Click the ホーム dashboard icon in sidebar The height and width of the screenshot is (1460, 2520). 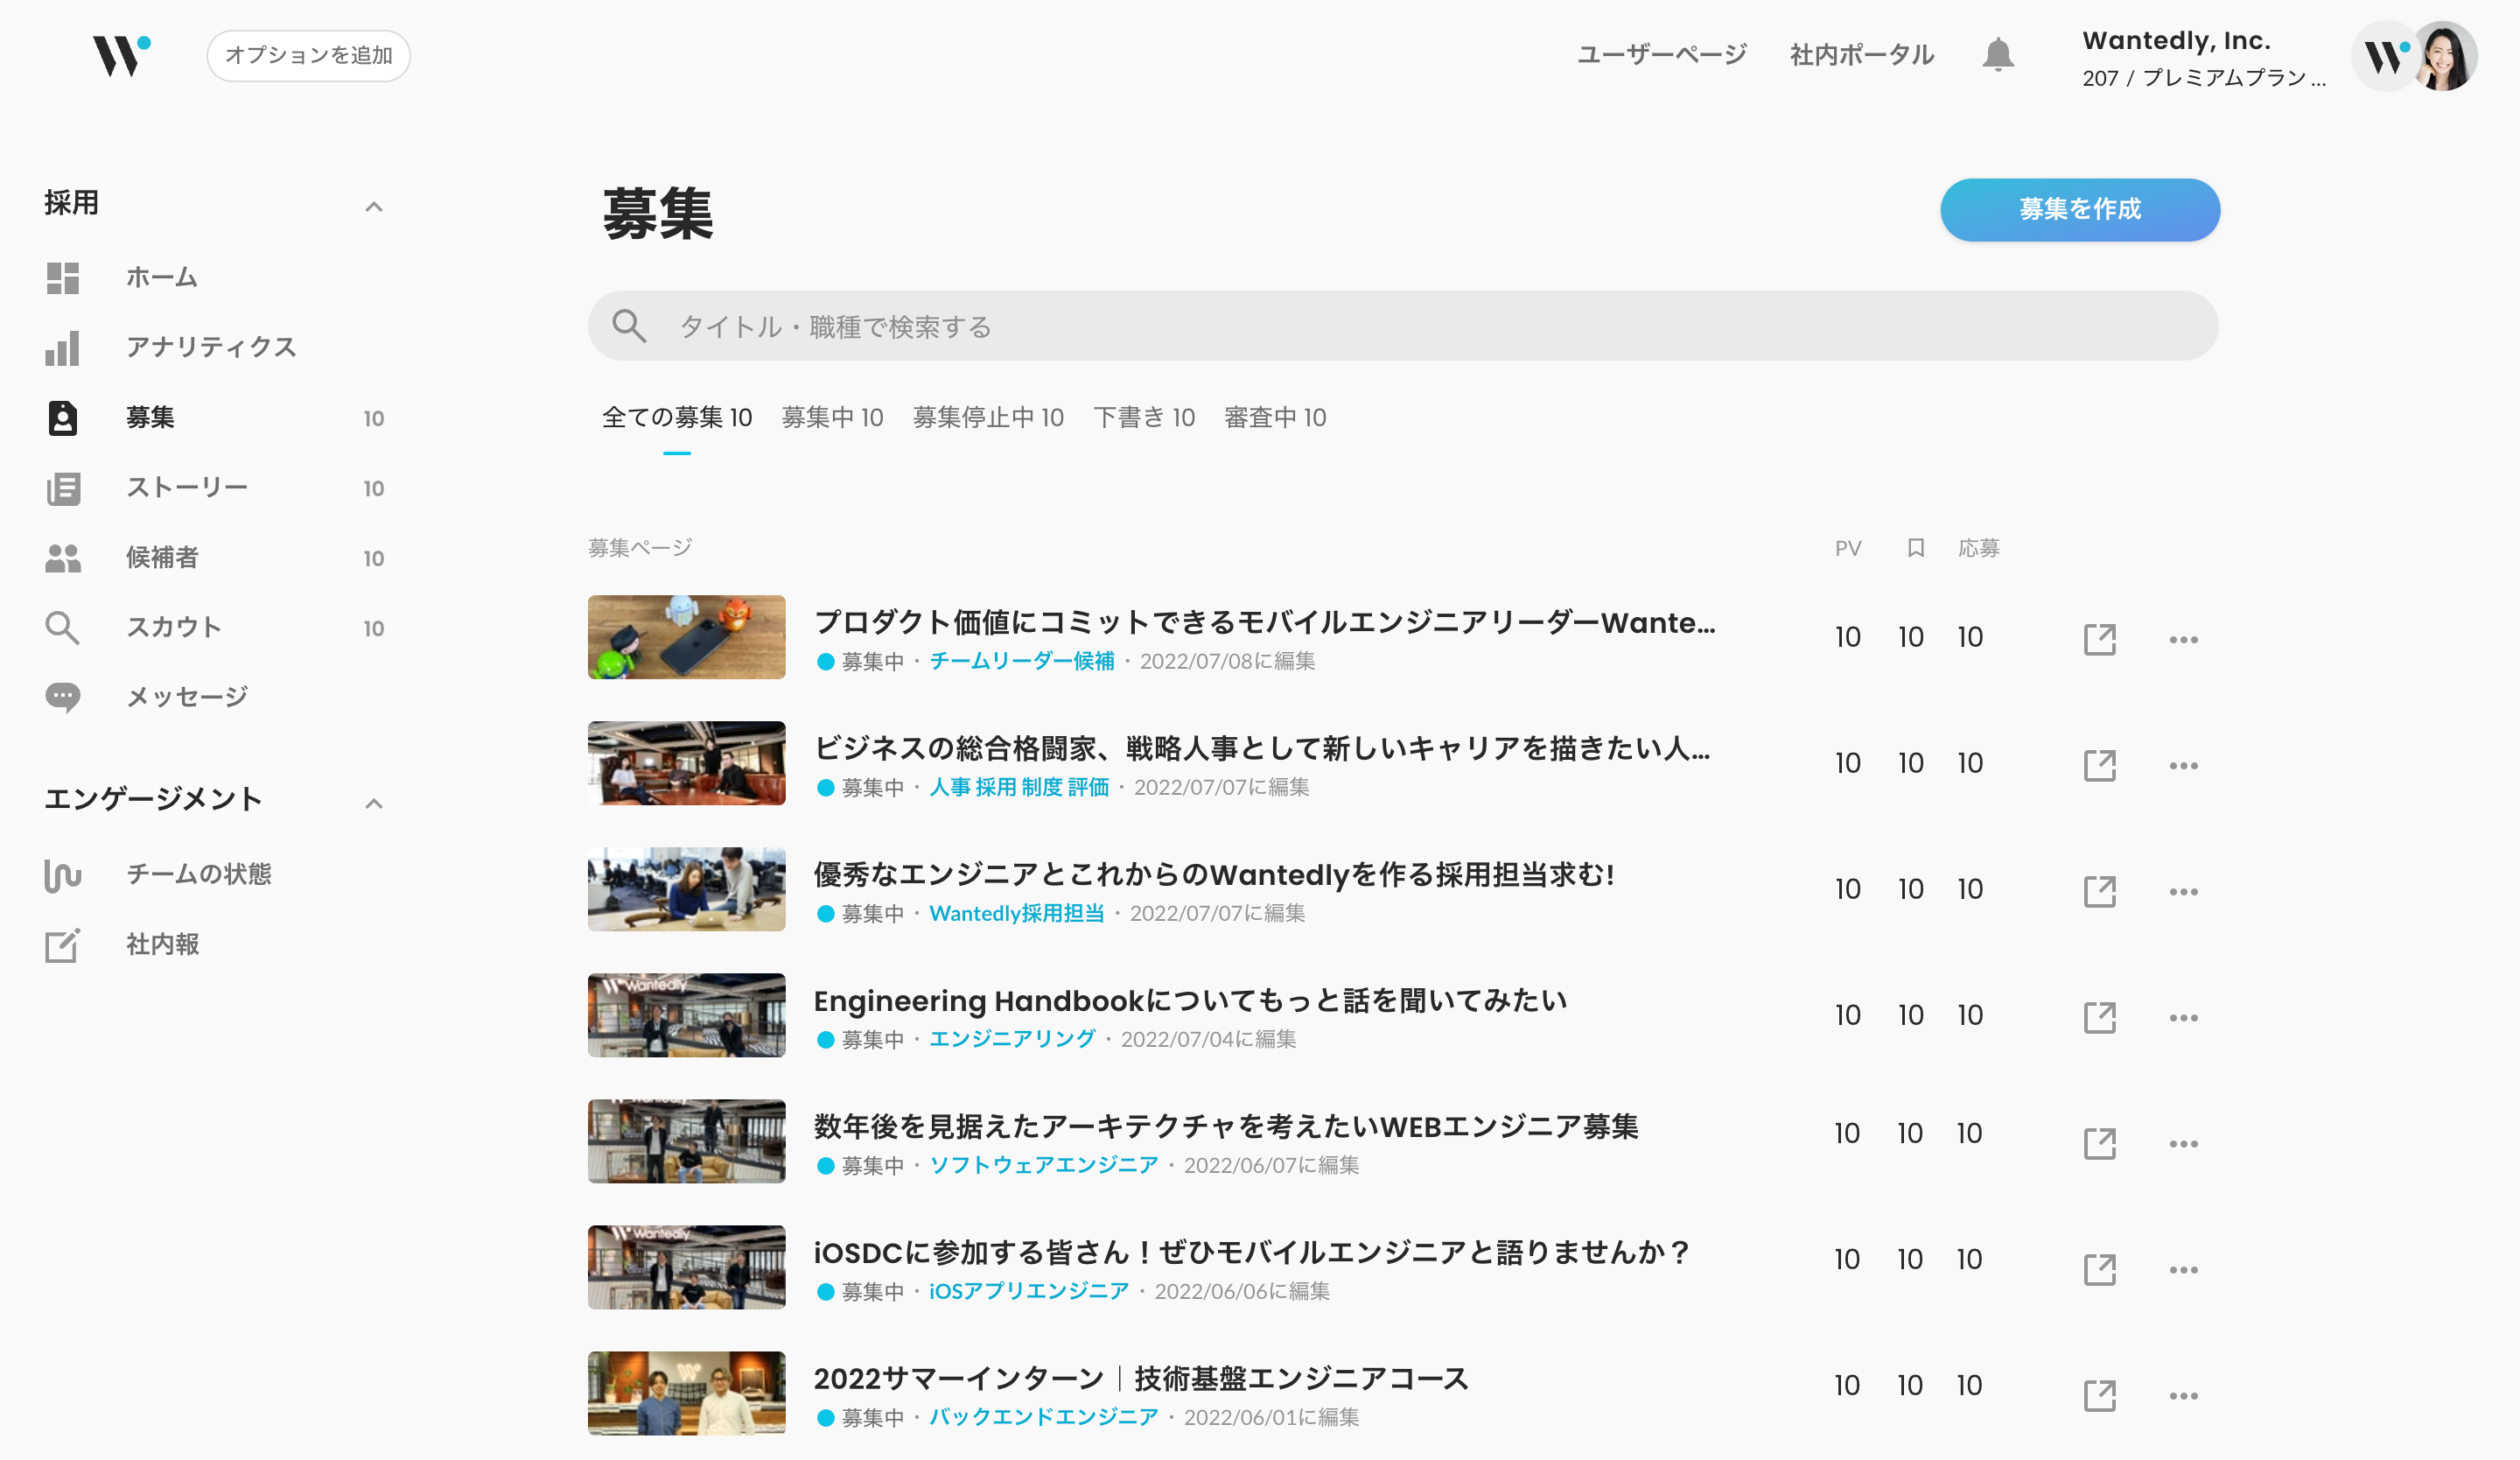(x=62, y=278)
